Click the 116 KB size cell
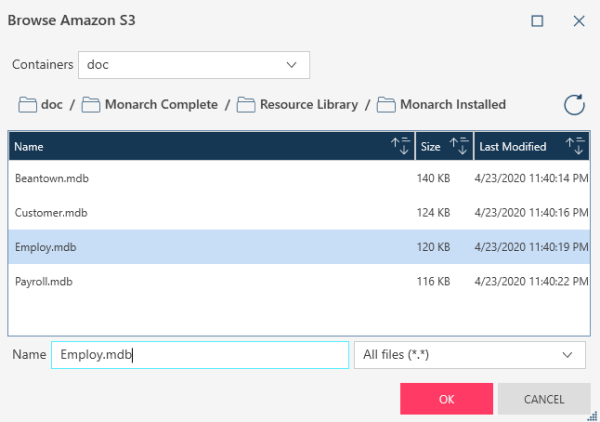The width and height of the screenshot is (600, 422). coord(434,282)
